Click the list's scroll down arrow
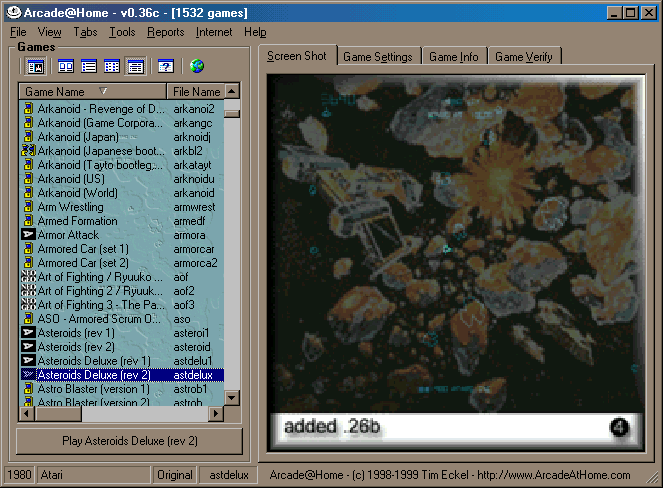 tap(232, 398)
